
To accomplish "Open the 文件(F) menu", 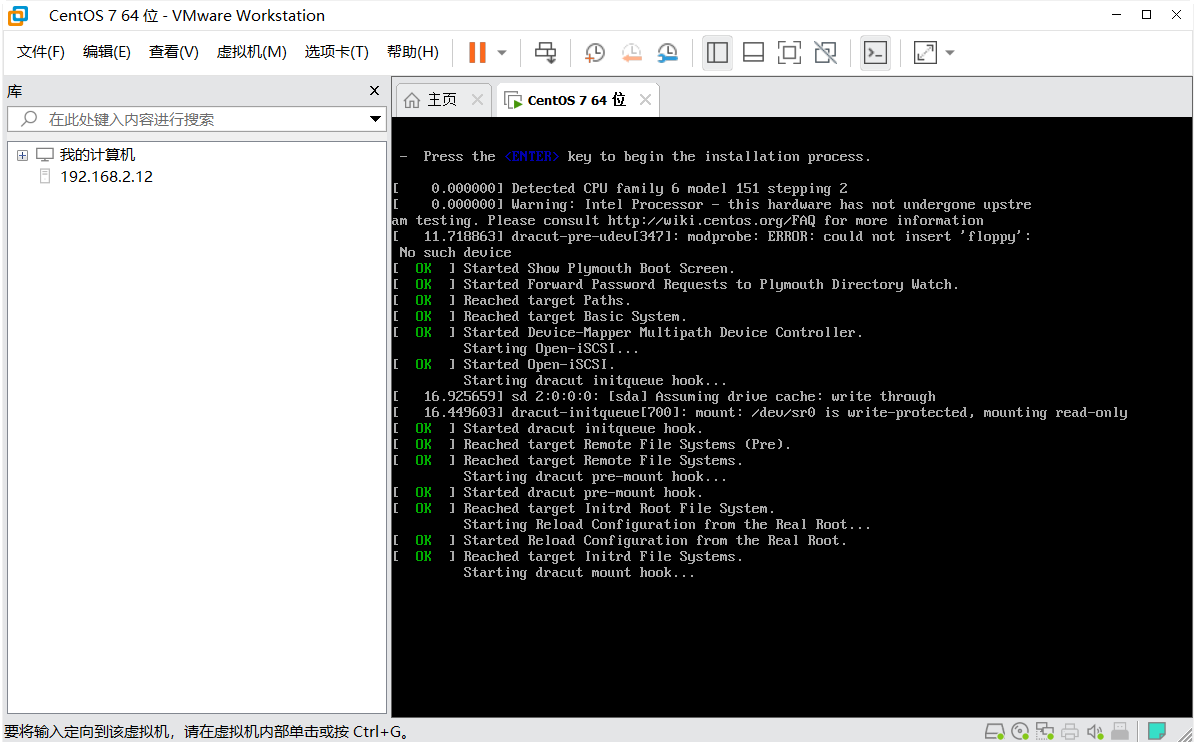I will pyautogui.click(x=41, y=52).
